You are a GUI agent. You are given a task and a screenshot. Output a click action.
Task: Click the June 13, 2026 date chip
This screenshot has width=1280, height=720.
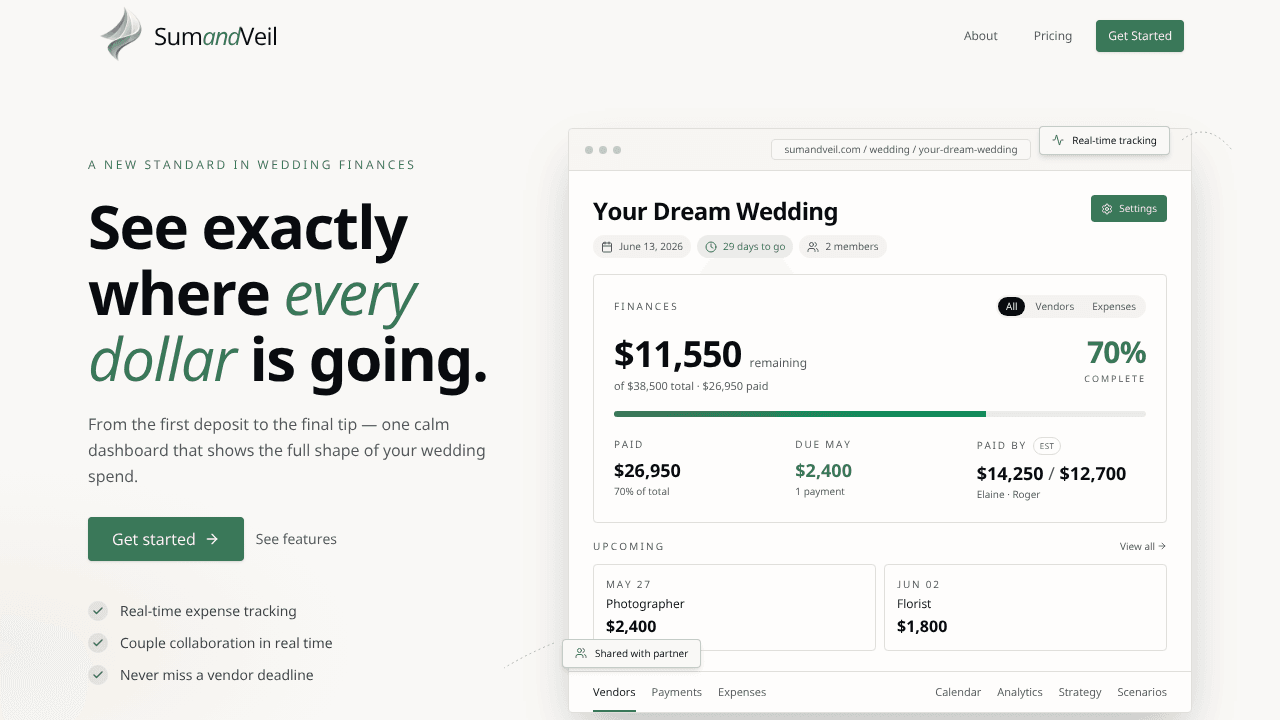pos(642,247)
